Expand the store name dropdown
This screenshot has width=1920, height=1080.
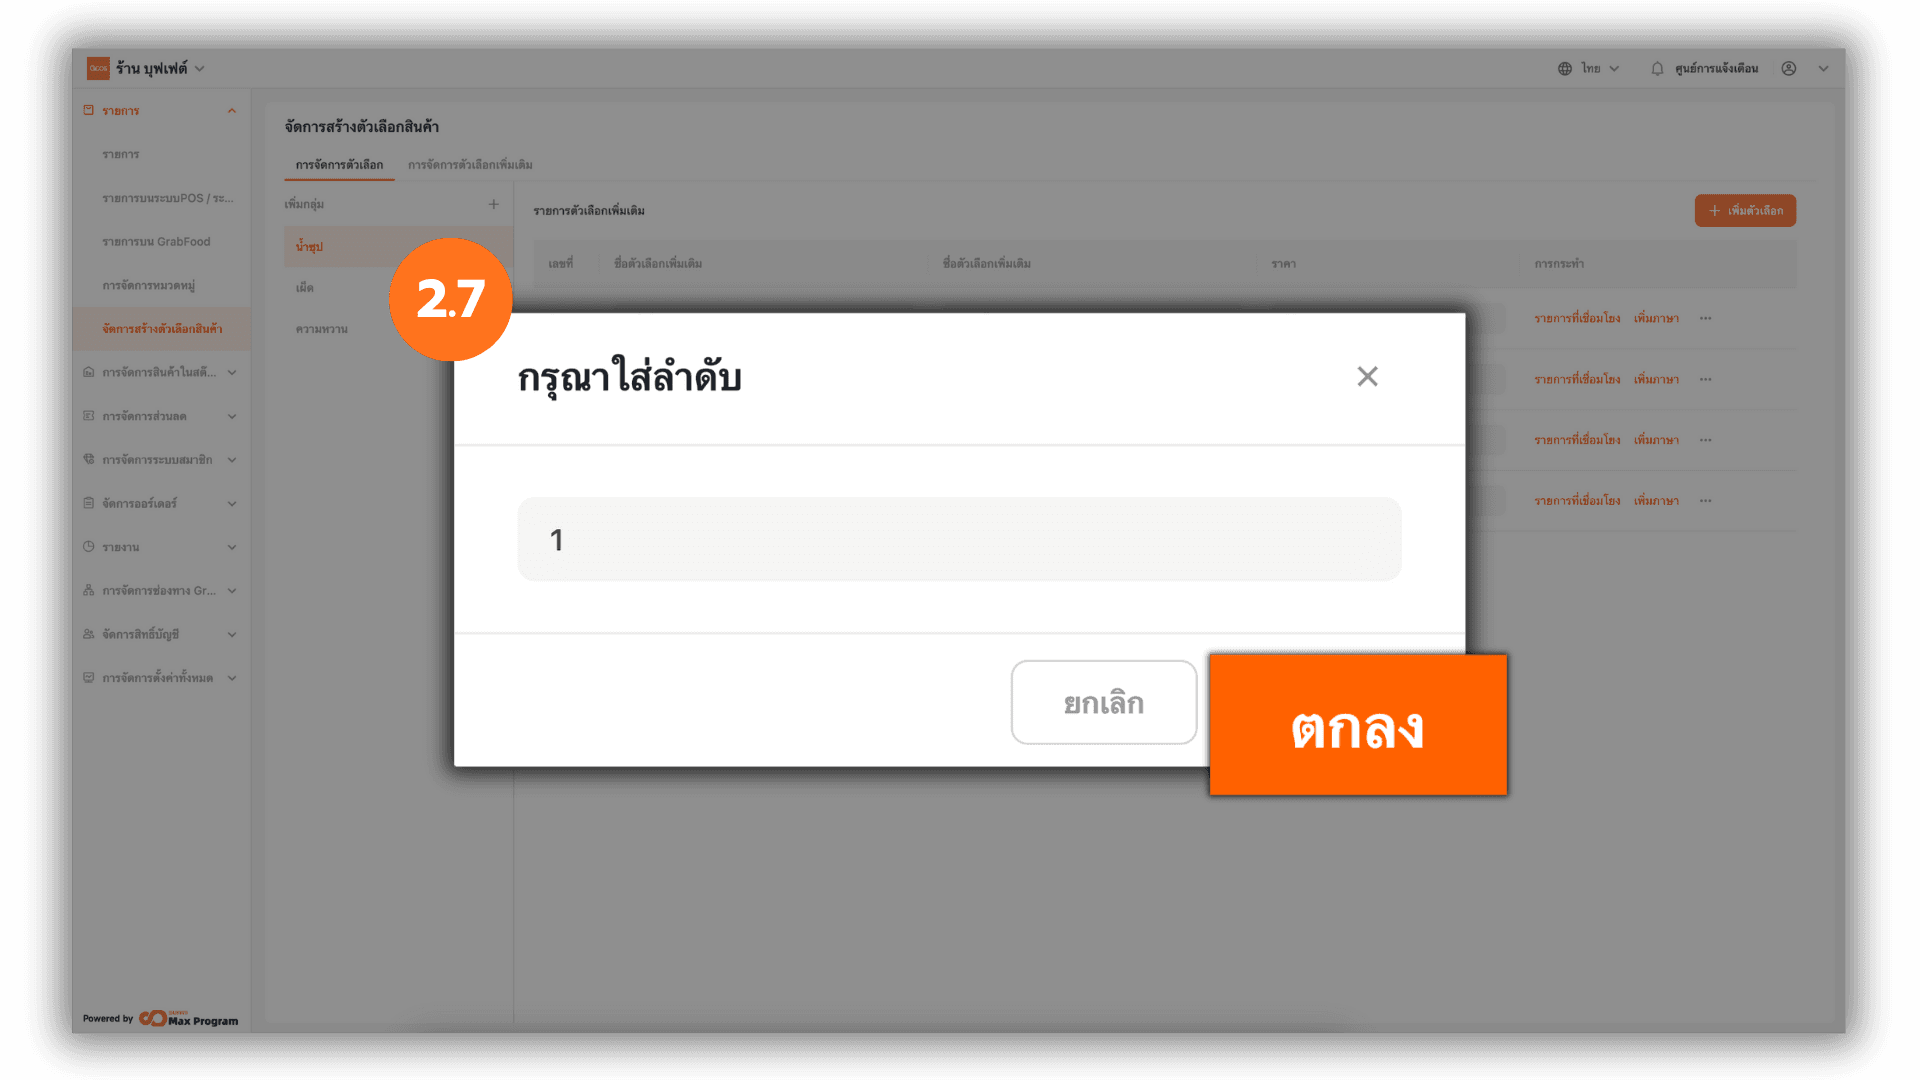[200, 68]
